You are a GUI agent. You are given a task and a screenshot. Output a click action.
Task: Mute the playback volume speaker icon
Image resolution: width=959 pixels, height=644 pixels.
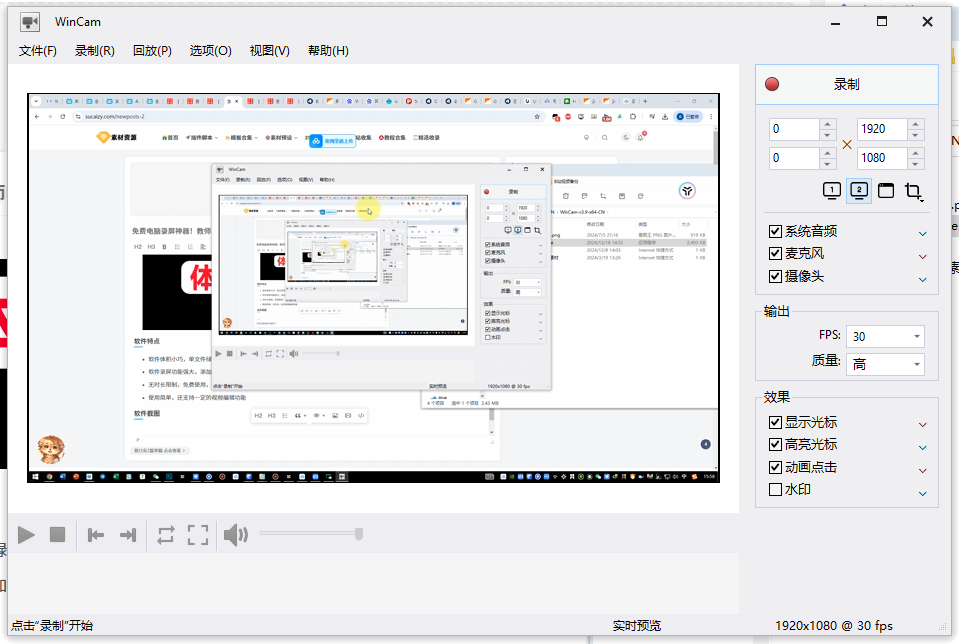click(x=236, y=534)
